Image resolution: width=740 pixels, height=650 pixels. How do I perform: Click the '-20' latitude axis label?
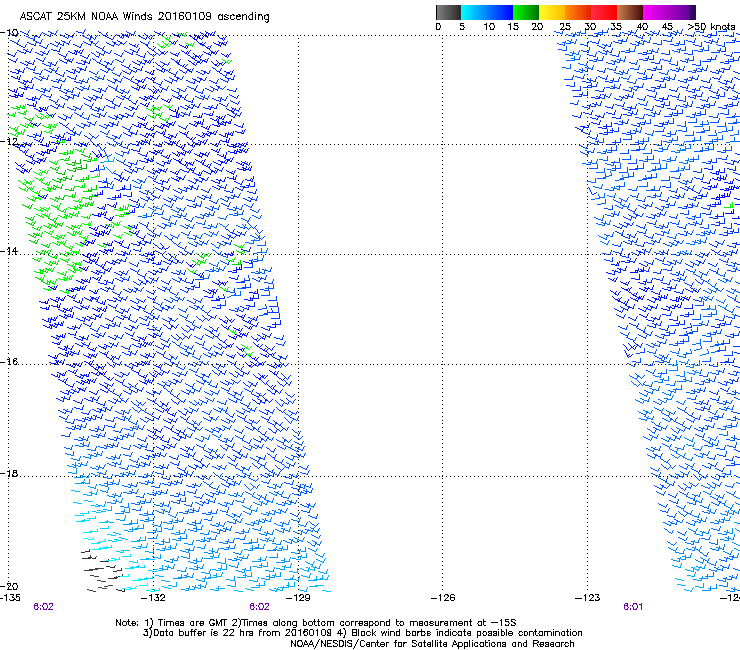point(9,586)
